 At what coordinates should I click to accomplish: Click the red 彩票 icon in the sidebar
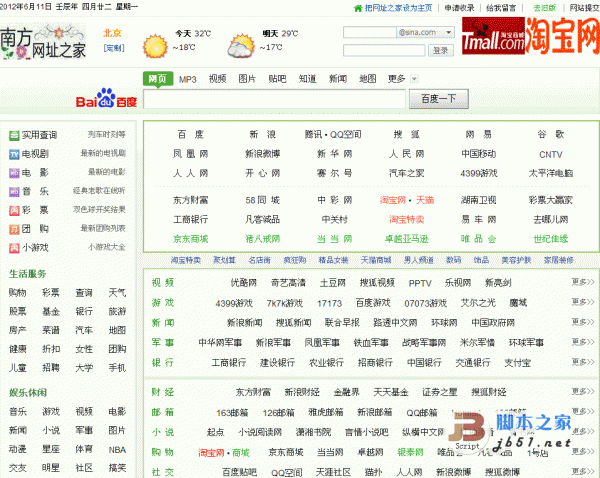(x=14, y=210)
